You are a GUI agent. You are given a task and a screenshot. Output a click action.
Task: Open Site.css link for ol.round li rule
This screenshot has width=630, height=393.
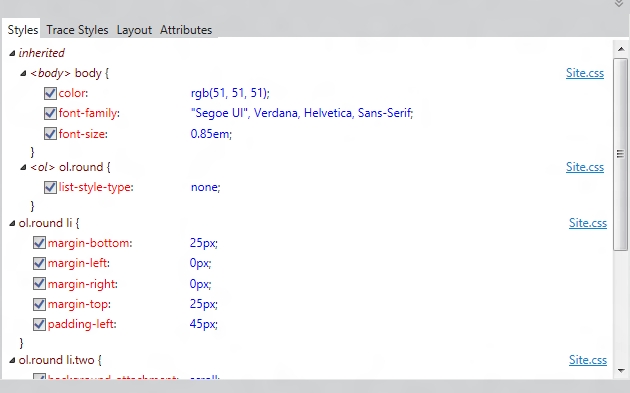pos(588,223)
